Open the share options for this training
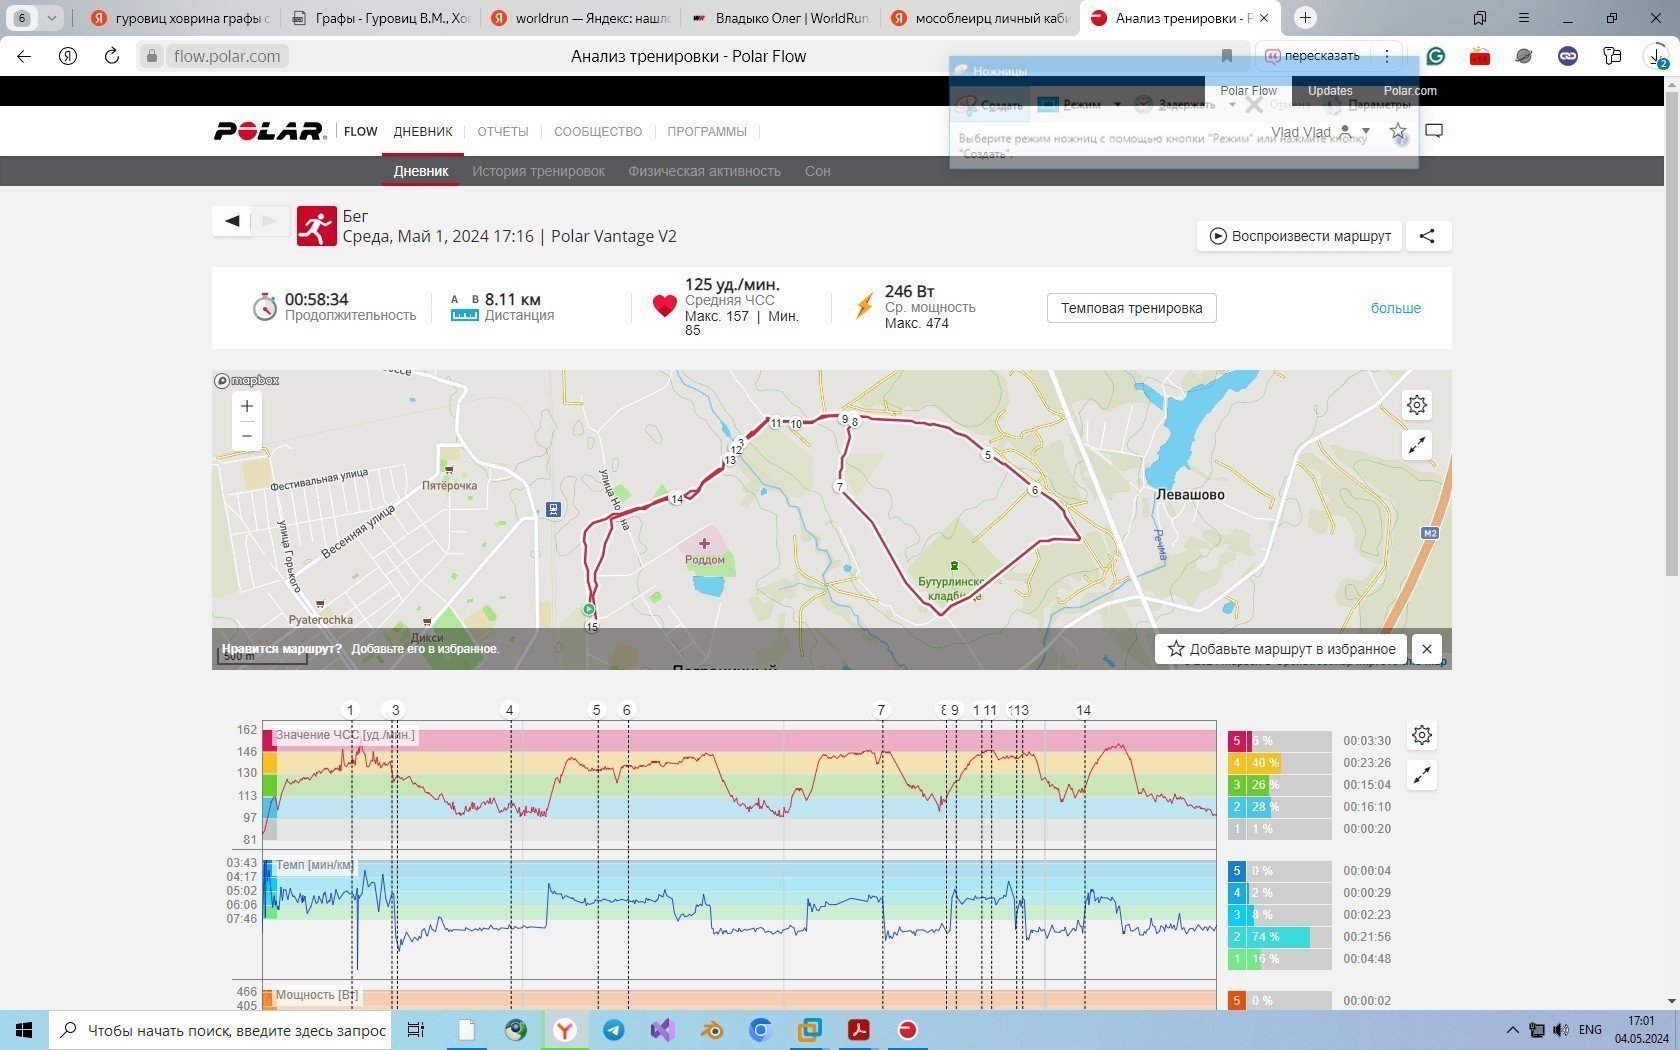Screen dimensions: 1680x1050 (x=1428, y=236)
